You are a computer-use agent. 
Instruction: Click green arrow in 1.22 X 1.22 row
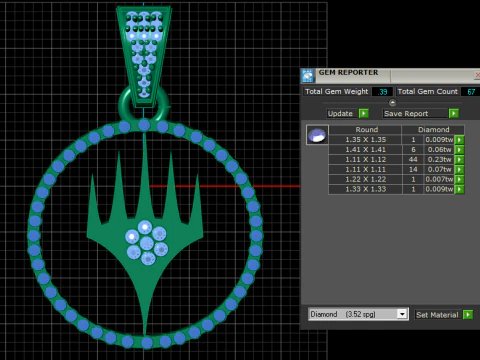459,179
